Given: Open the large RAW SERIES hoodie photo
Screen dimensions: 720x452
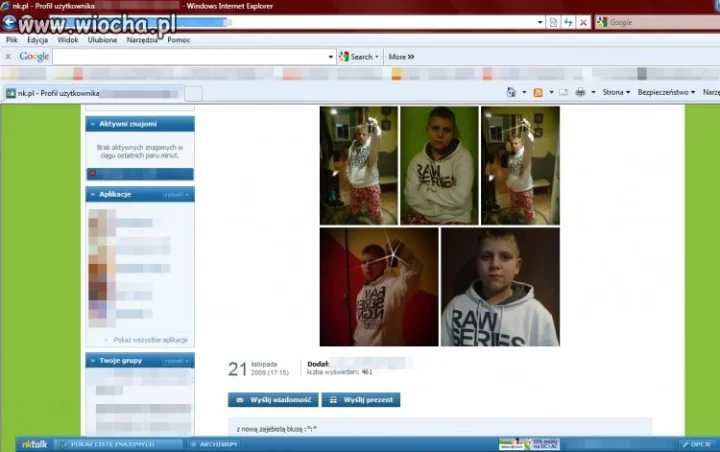Looking at the screenshot, I should click(x=500, y=287).
